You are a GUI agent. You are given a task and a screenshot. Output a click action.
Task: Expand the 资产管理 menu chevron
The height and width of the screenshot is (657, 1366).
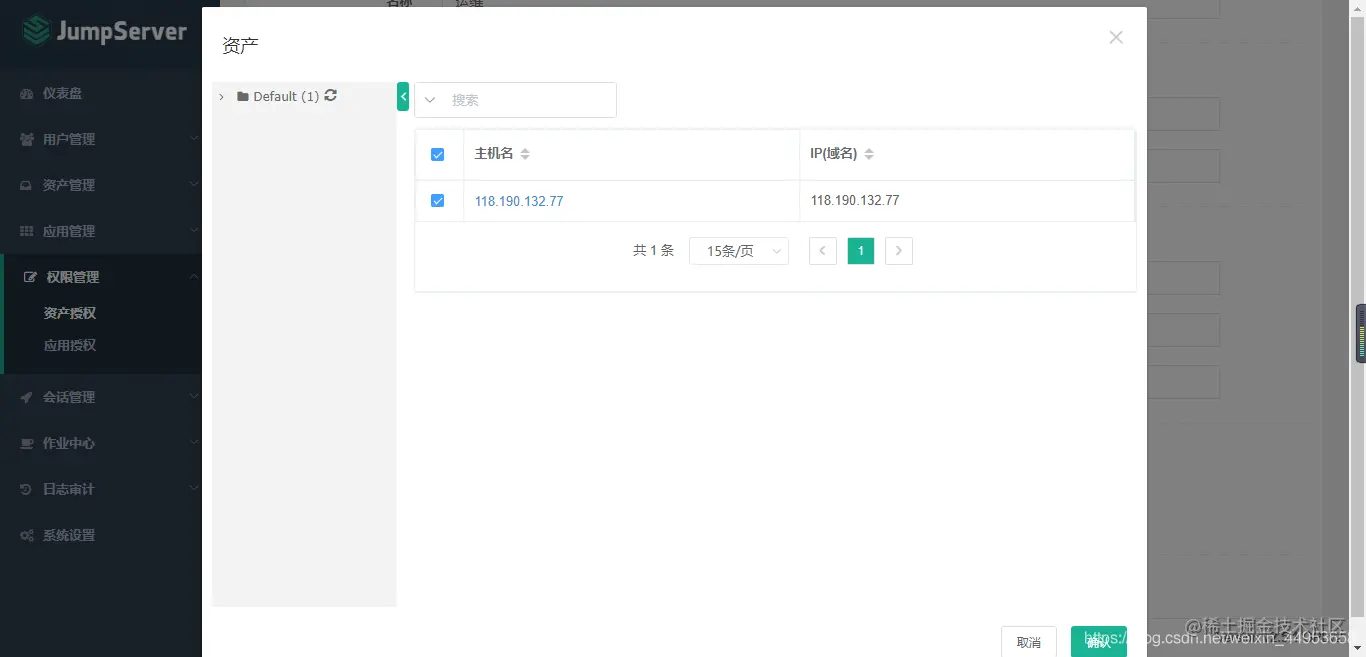click(194, 185)
